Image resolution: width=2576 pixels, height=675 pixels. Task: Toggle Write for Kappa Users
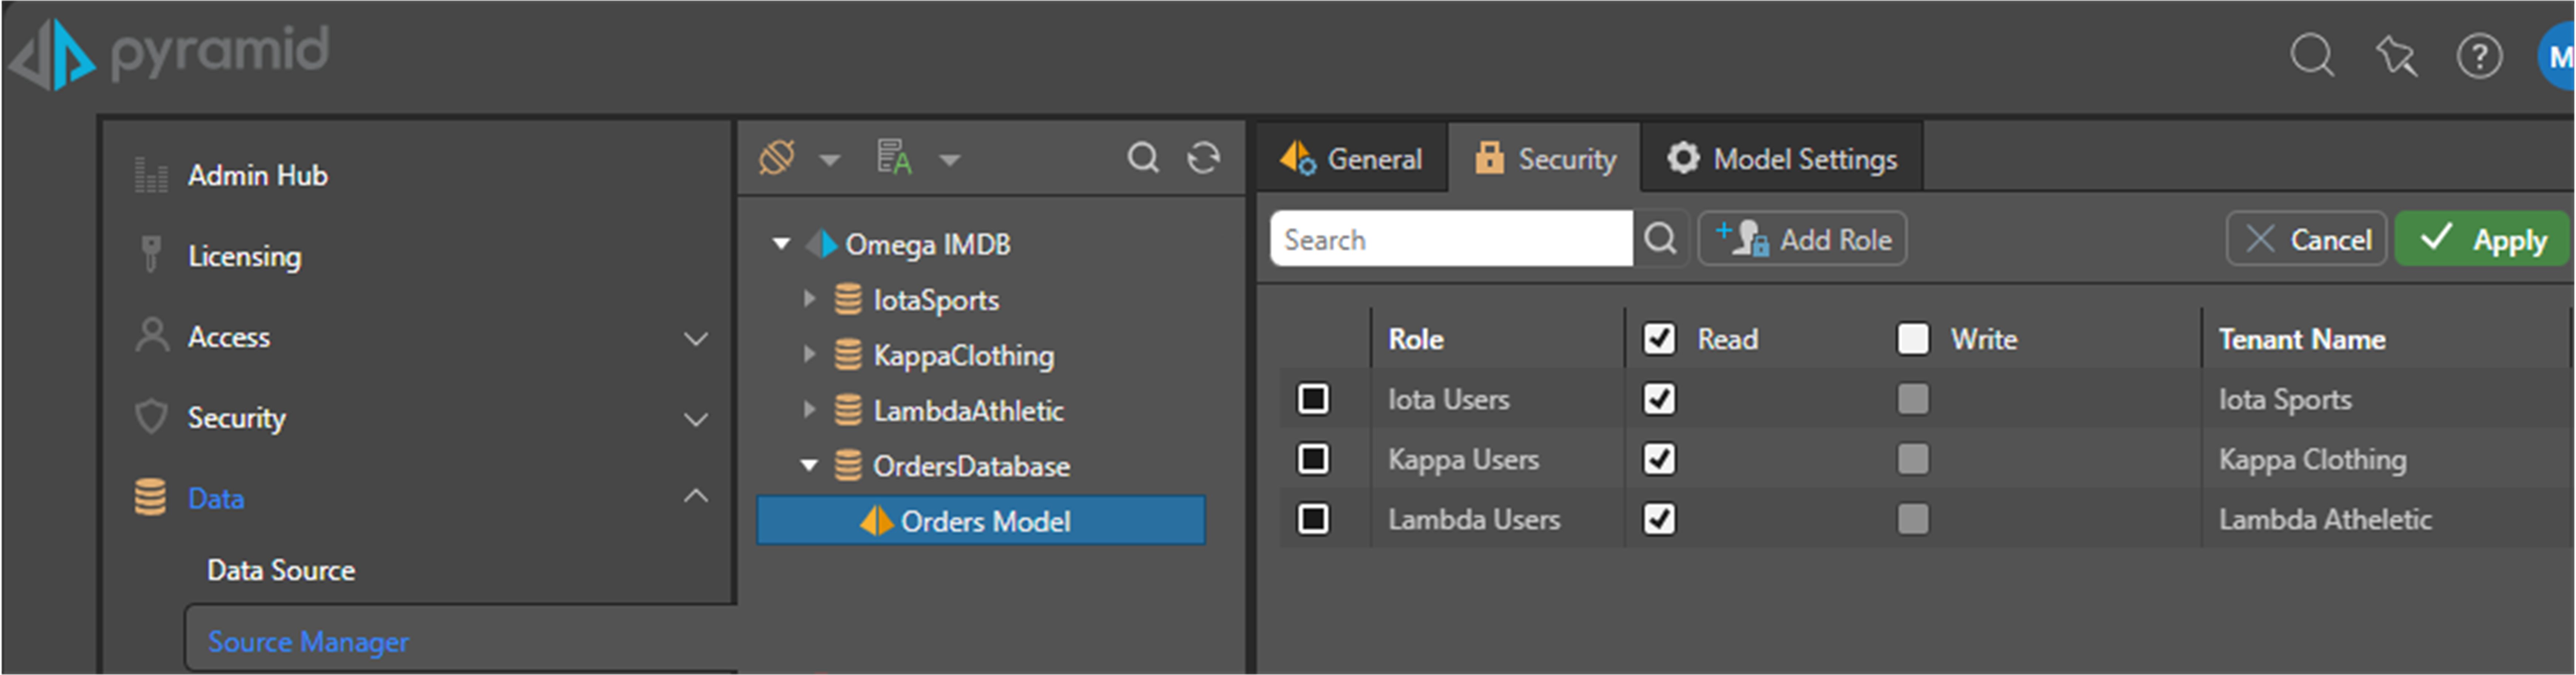[1913, 459]
